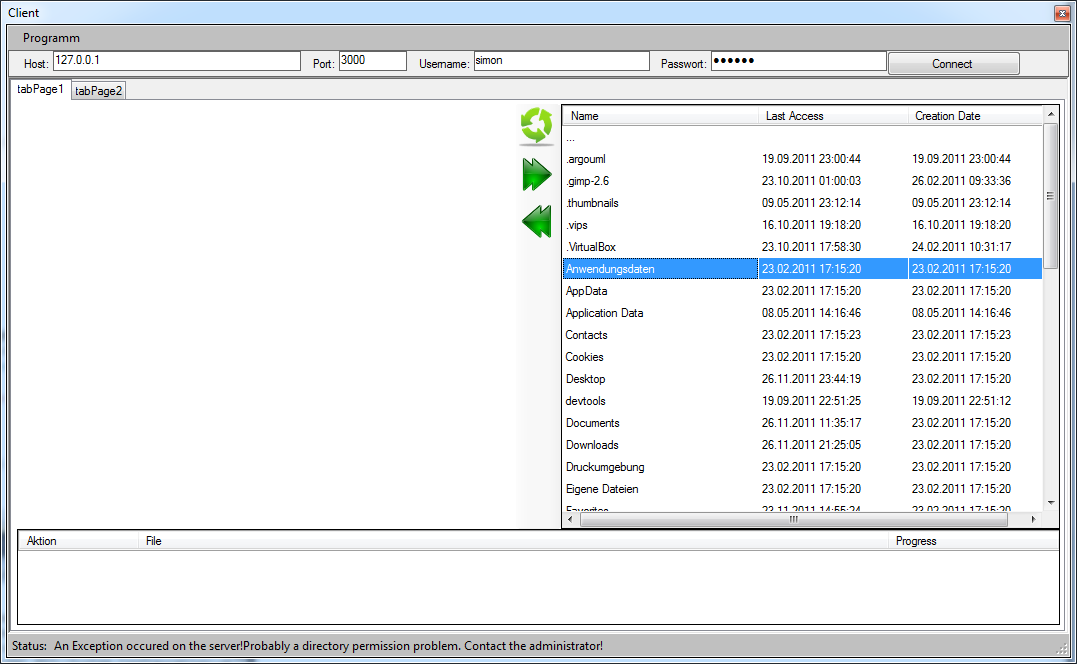Sort by the Last Access column header
1077x664 pixels.
click(832, 115)
